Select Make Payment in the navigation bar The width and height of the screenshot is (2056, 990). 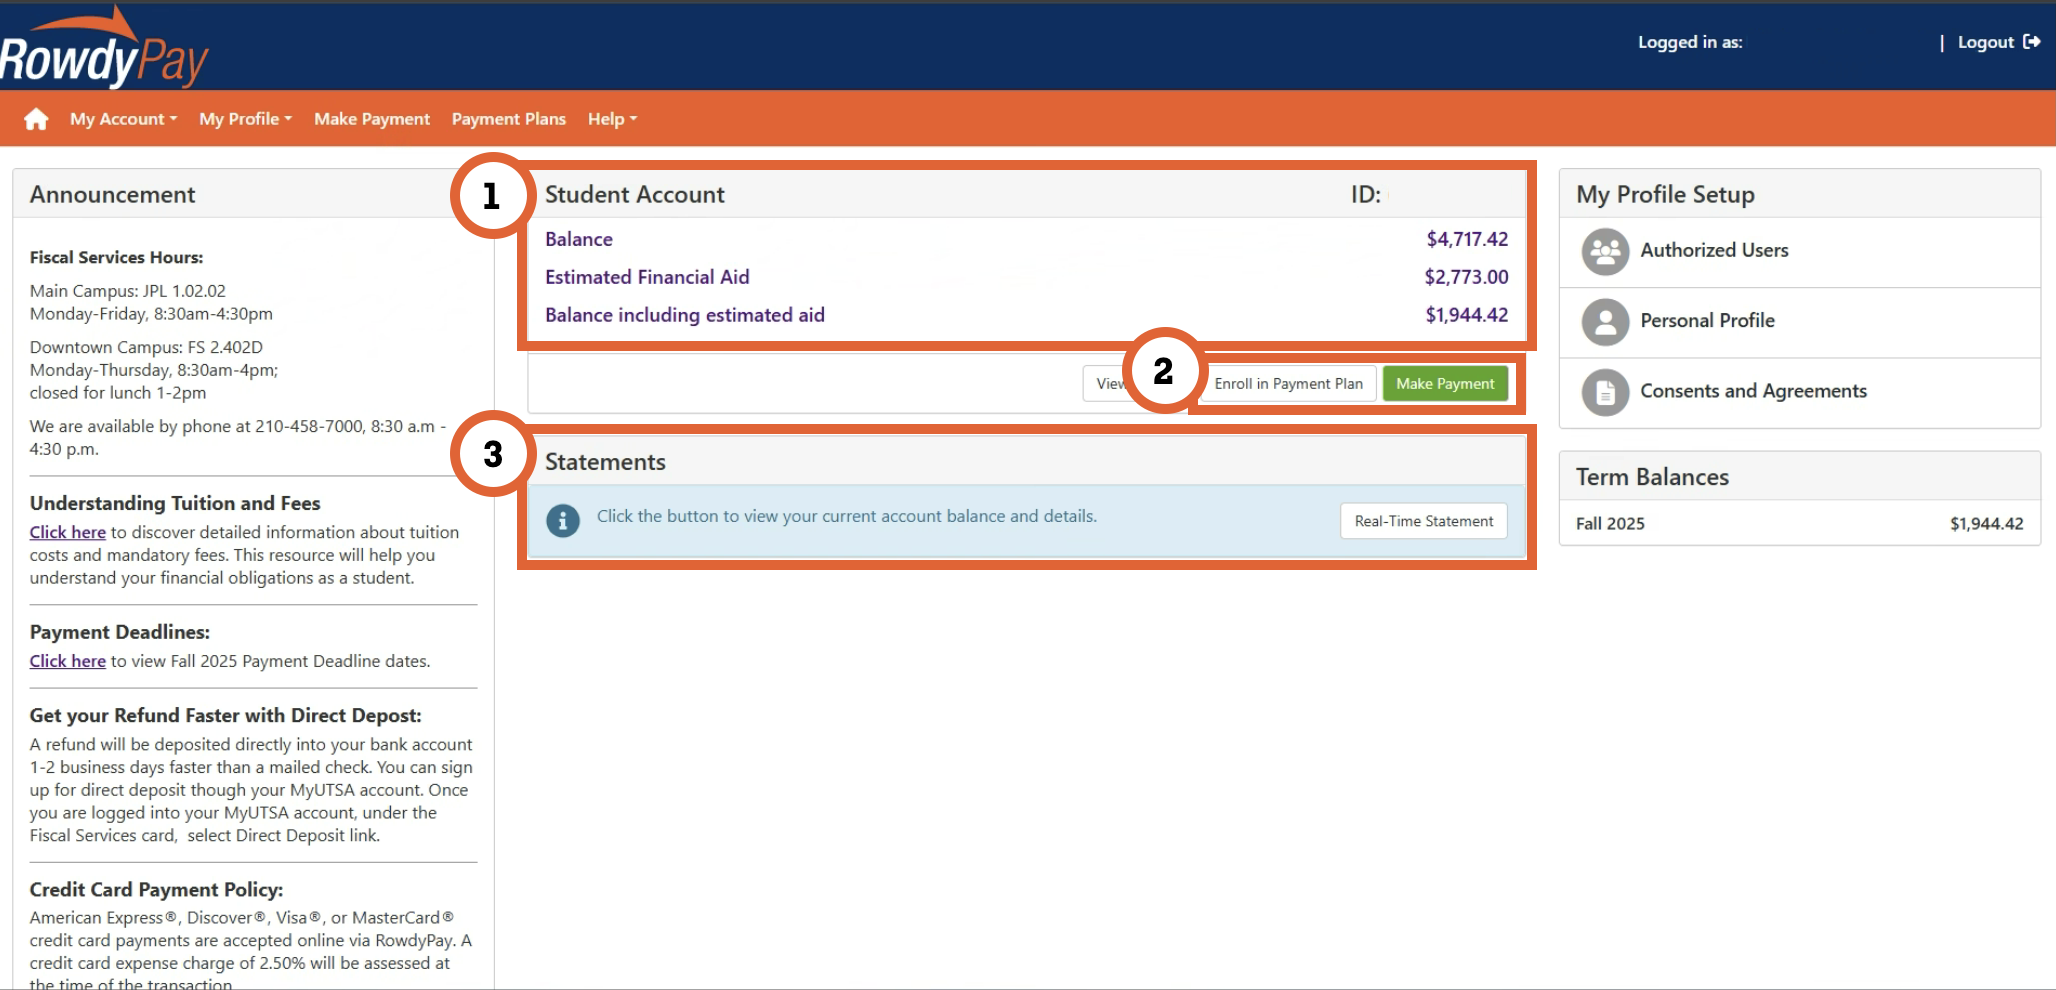tap(372, 119)
